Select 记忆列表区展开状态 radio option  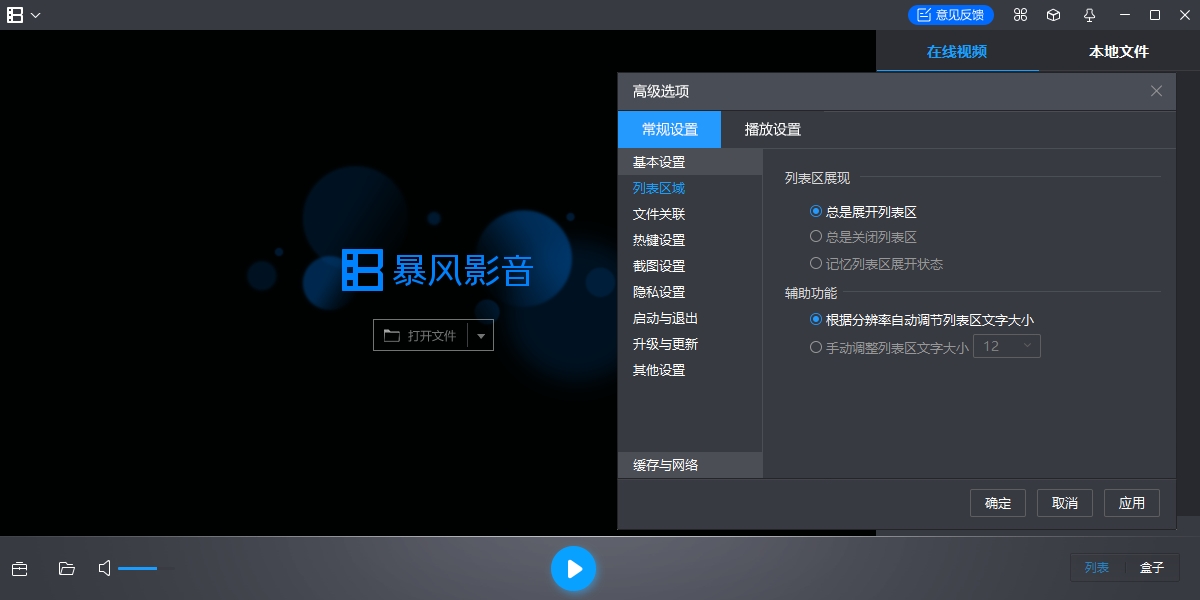point(816,264)
